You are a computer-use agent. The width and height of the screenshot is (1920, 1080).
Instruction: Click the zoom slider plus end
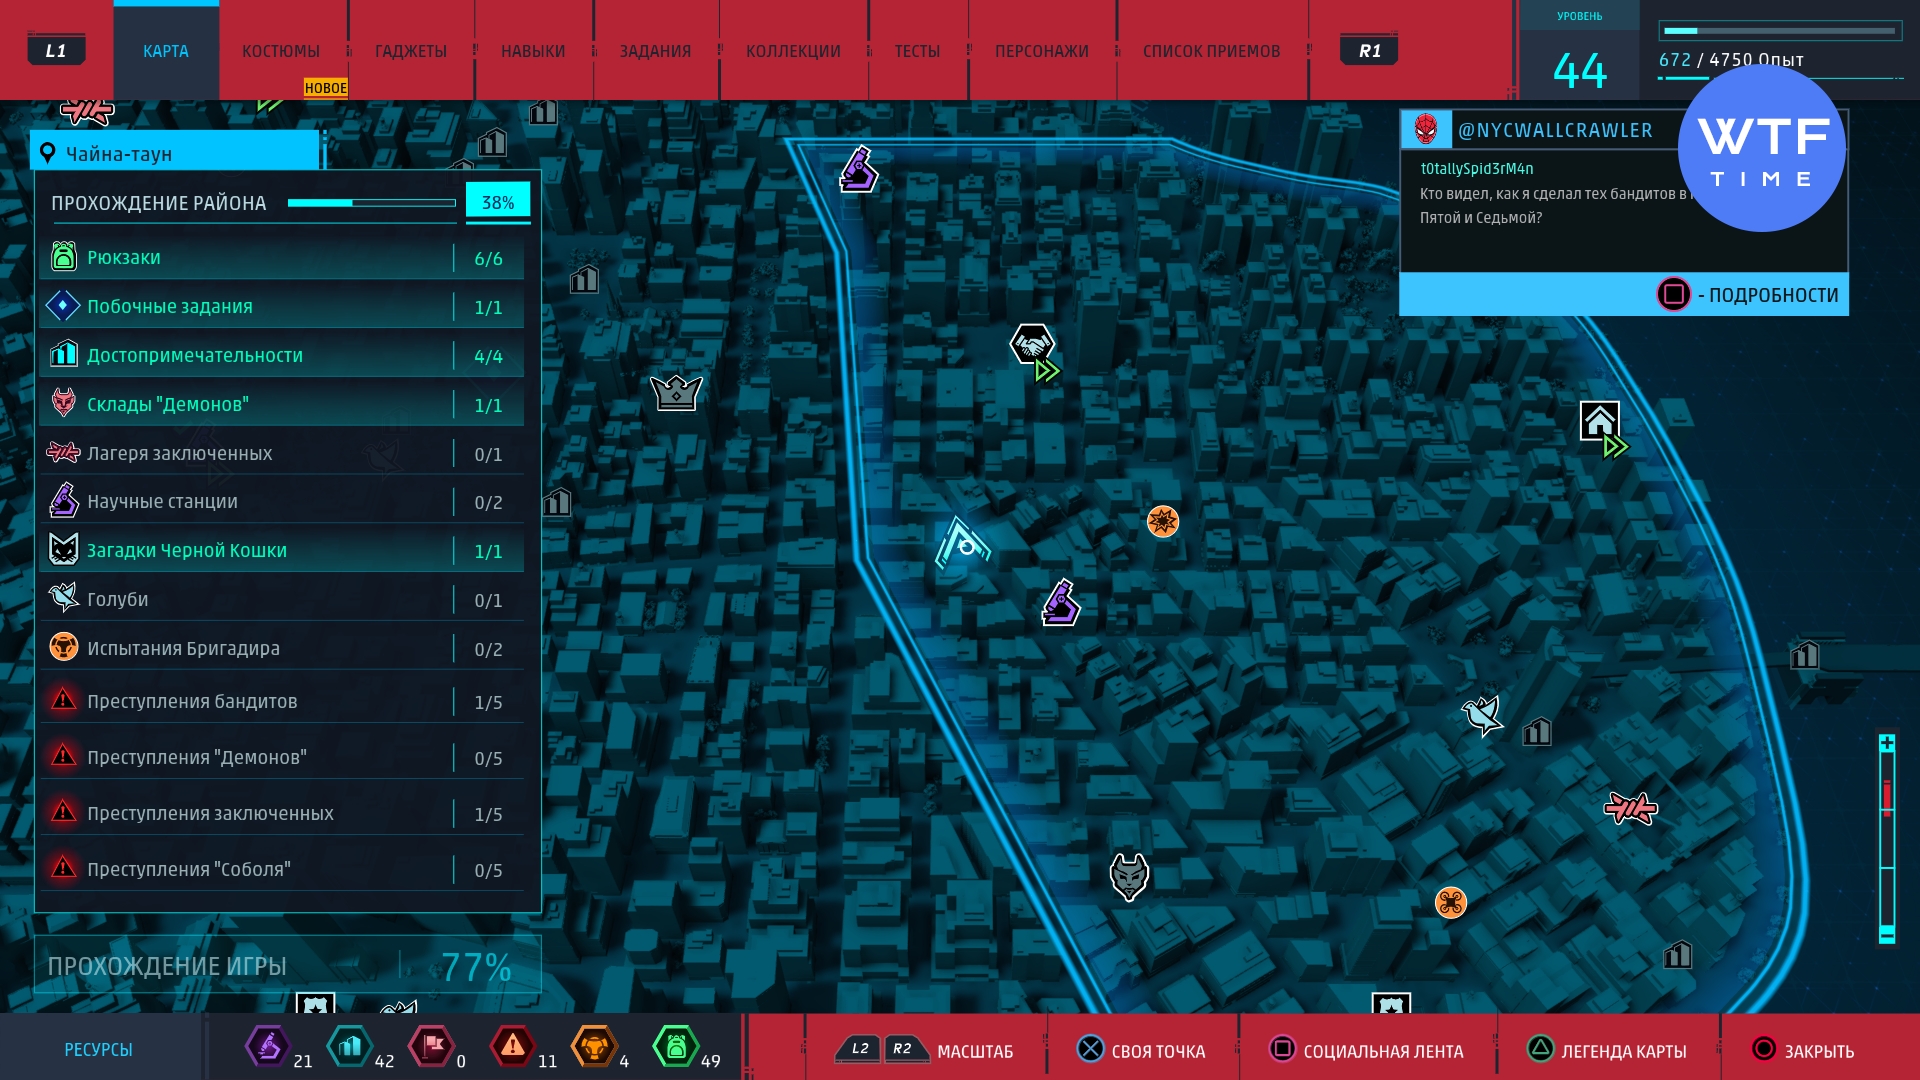pyautogui.click(x=1887, y=743)
